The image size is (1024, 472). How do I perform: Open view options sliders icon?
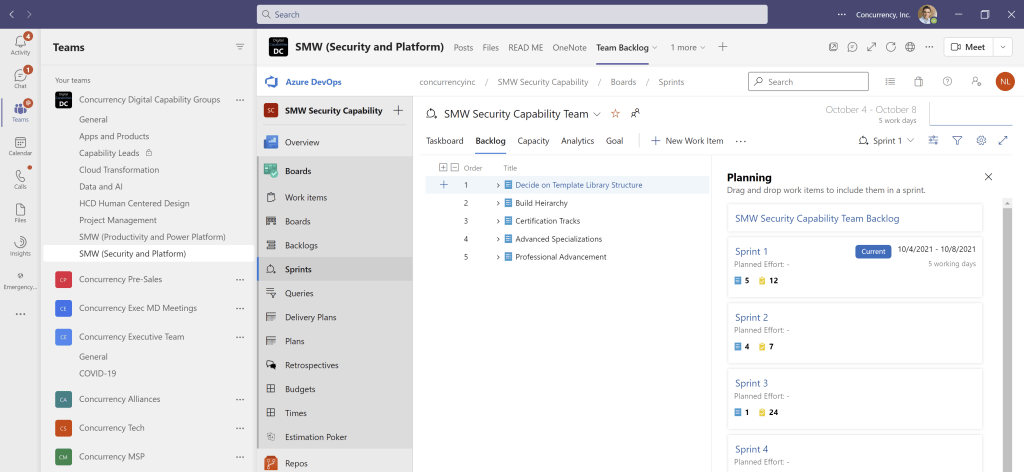[x=933, y=141]
